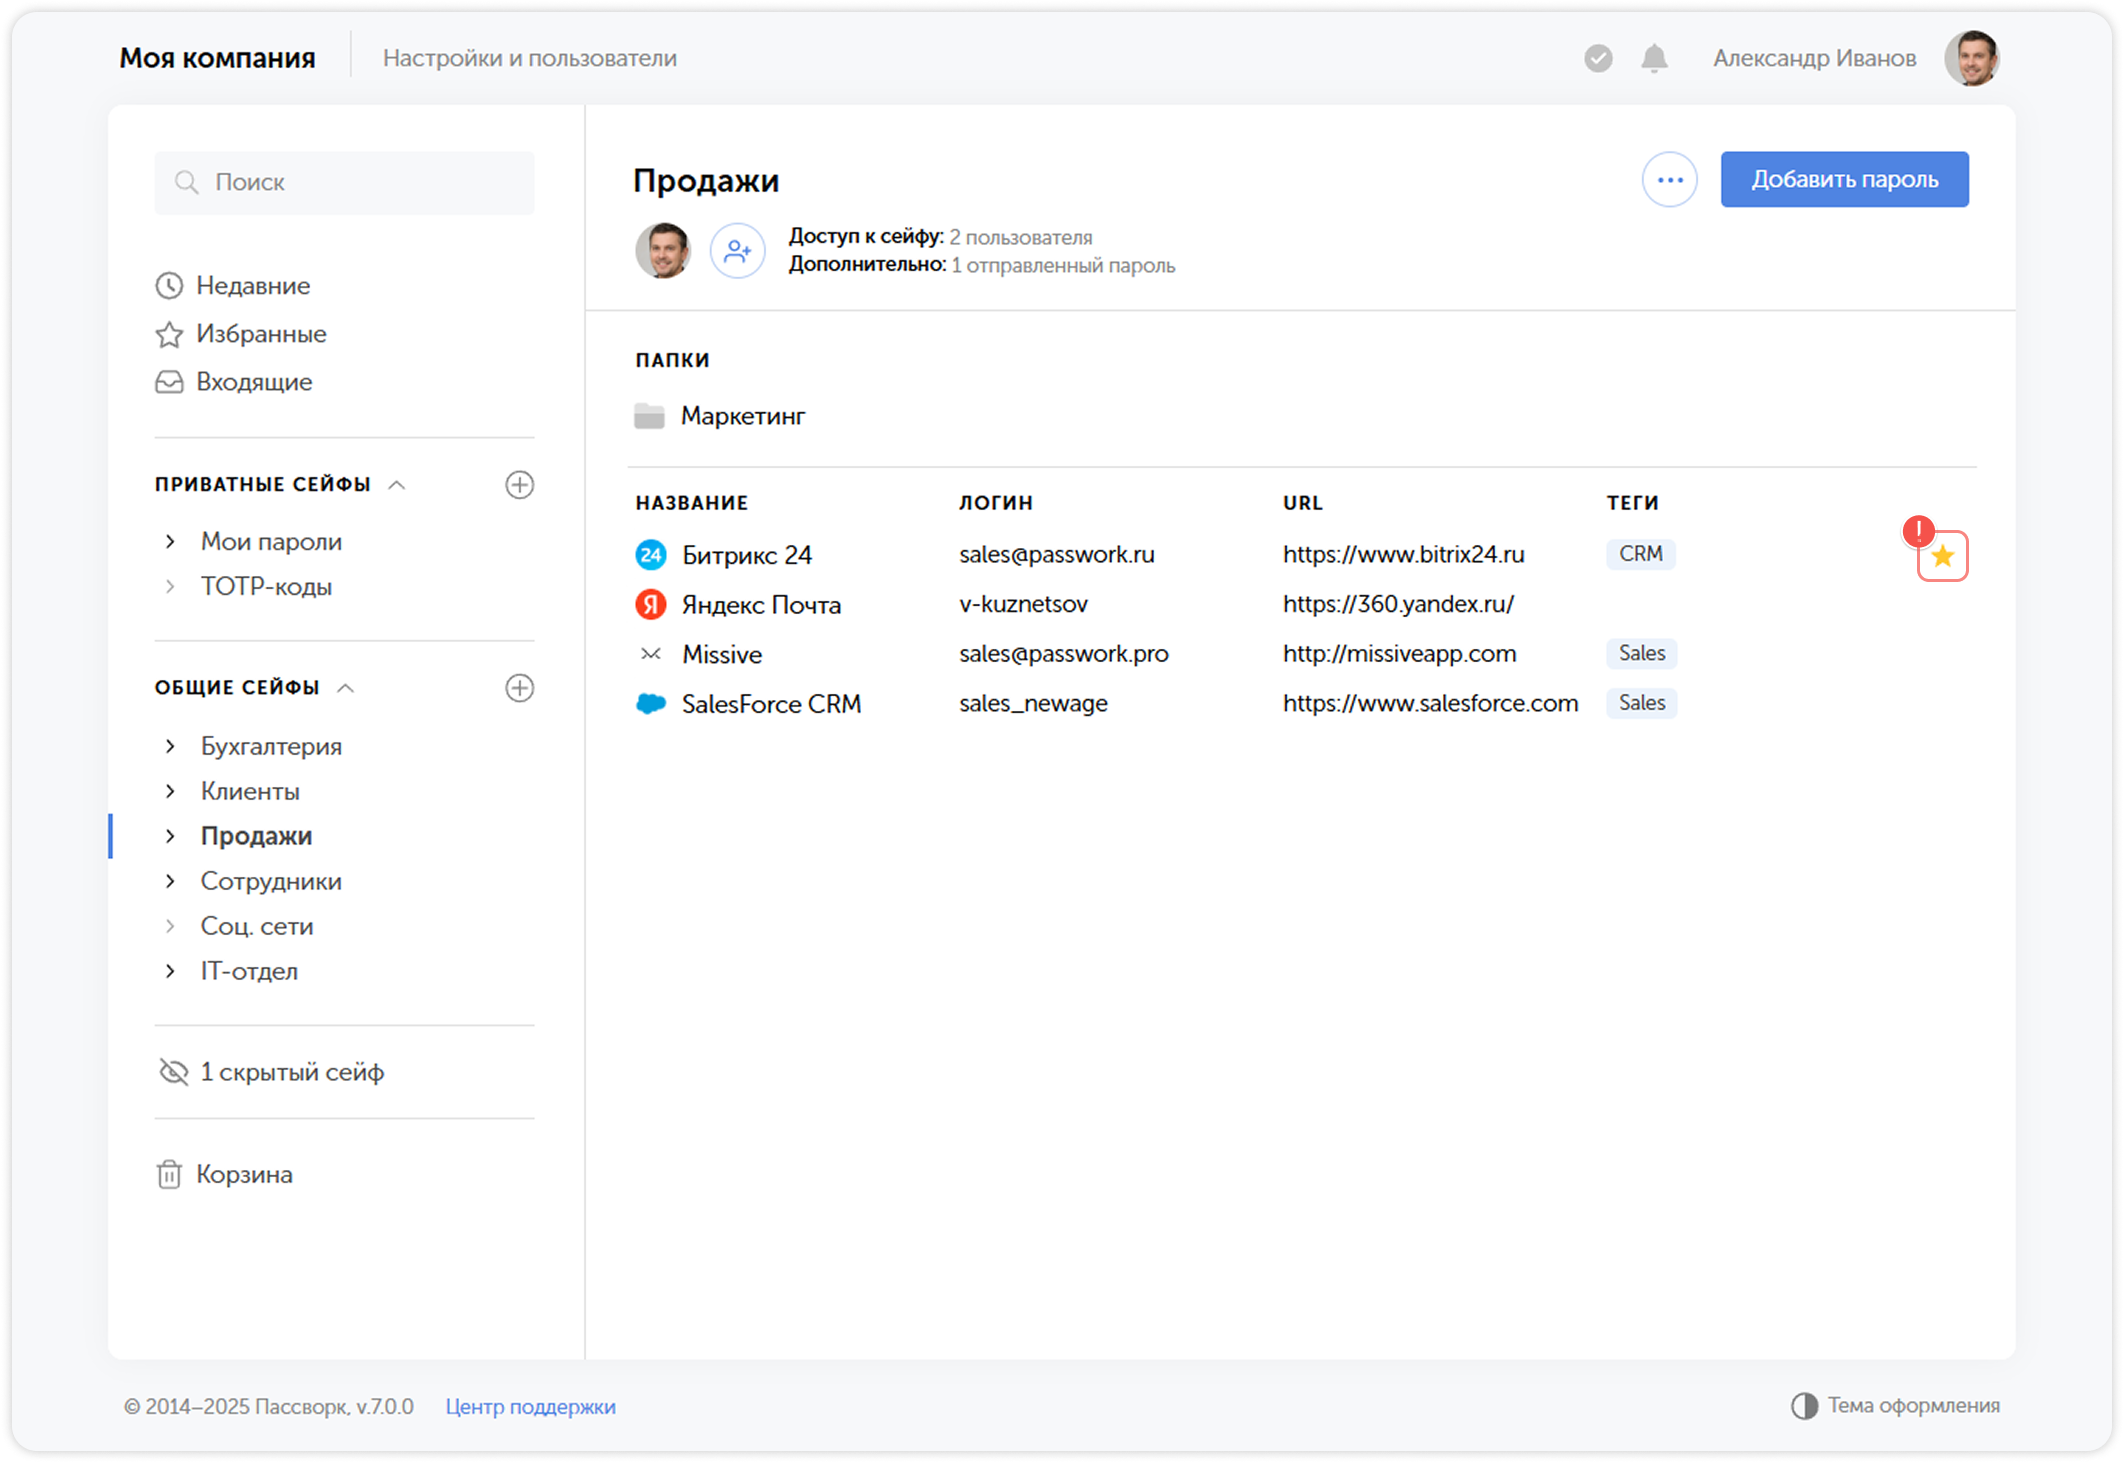Open http://missiveapp.com URL

tap(1400, 653)
